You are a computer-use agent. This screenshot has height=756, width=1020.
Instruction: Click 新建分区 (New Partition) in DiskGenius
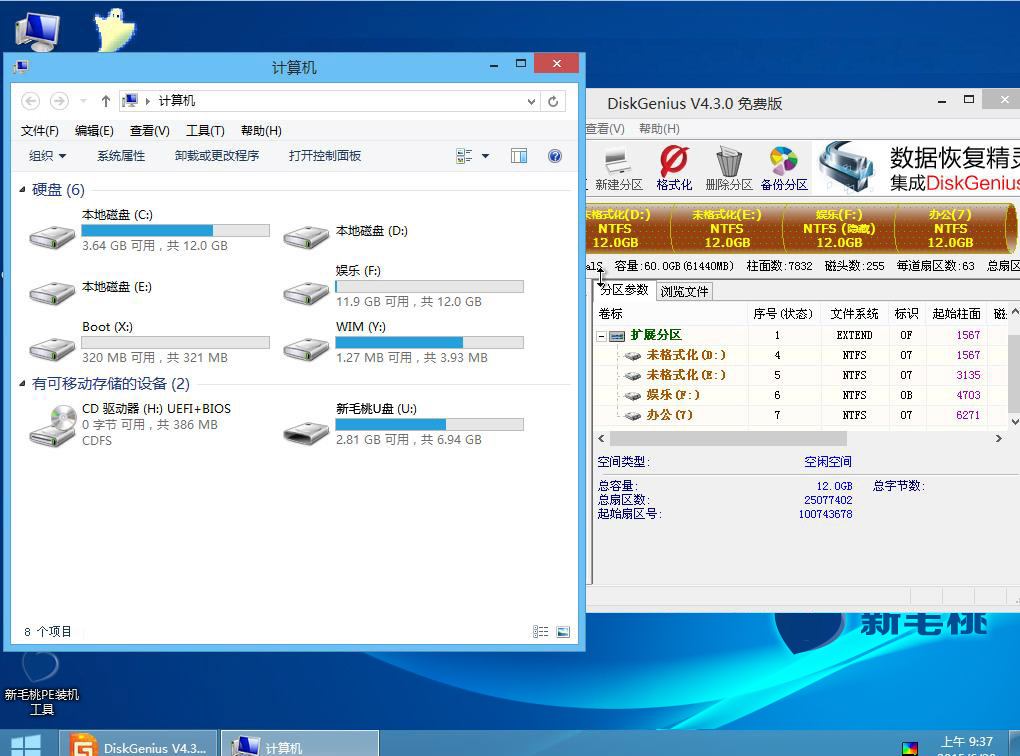tap(618, 169)
